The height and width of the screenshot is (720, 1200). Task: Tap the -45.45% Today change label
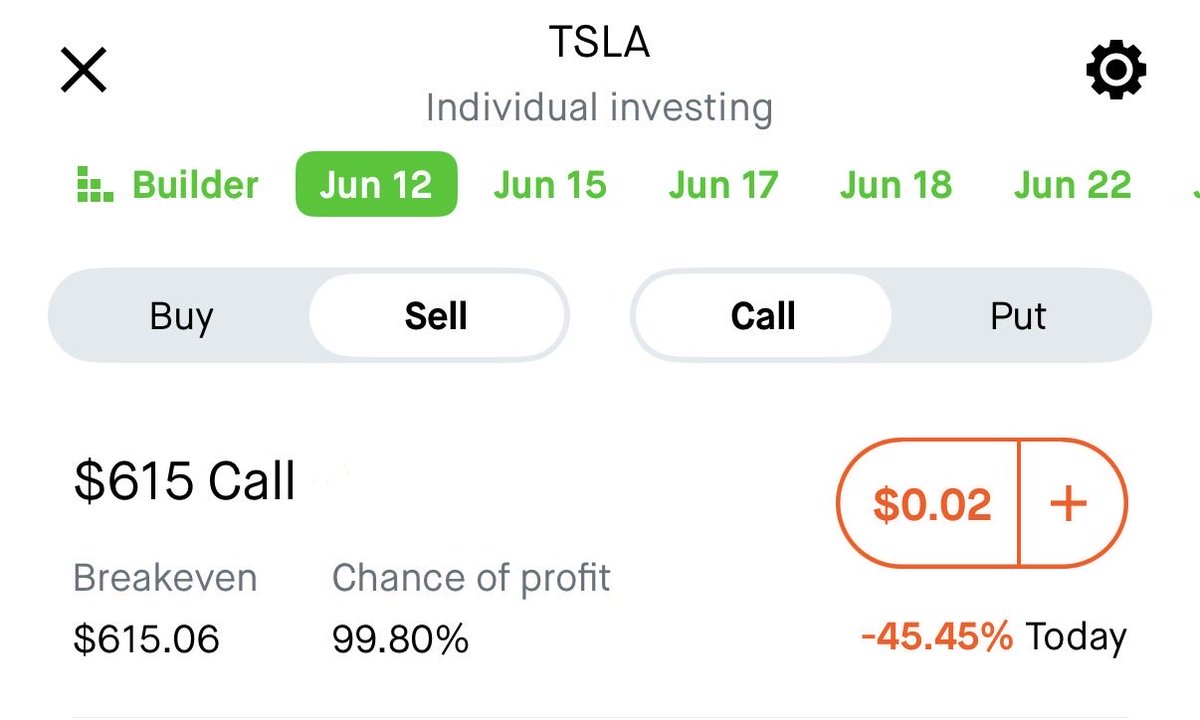tap(993, 636)
